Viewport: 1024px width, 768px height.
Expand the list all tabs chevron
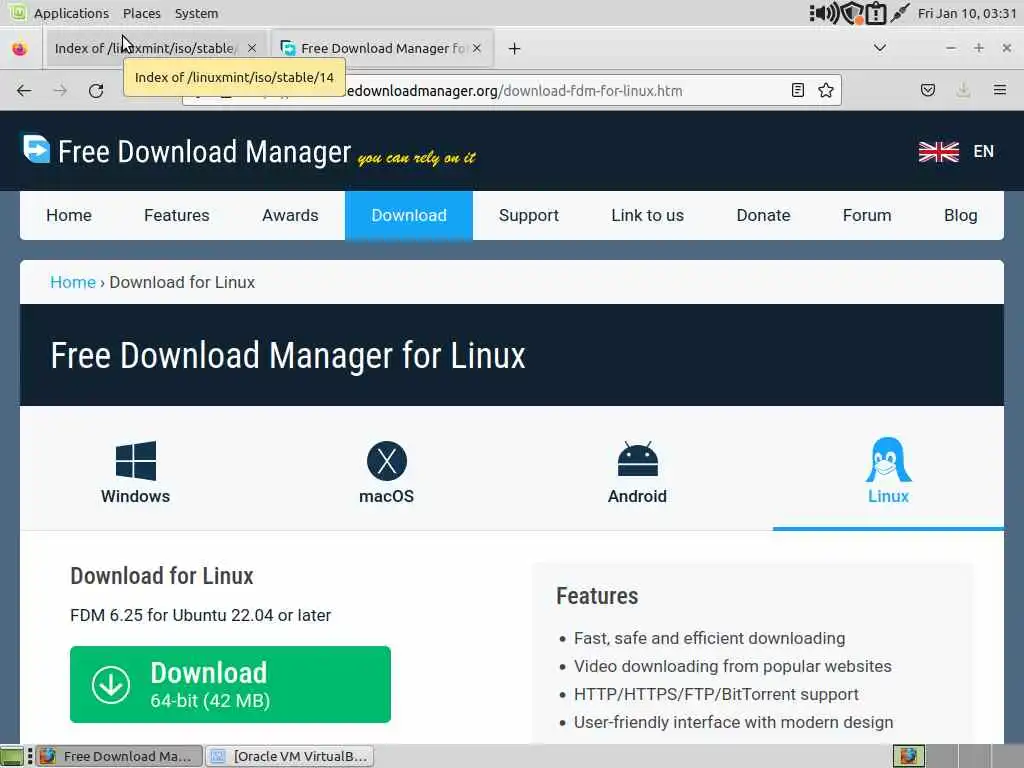(880, 48)
